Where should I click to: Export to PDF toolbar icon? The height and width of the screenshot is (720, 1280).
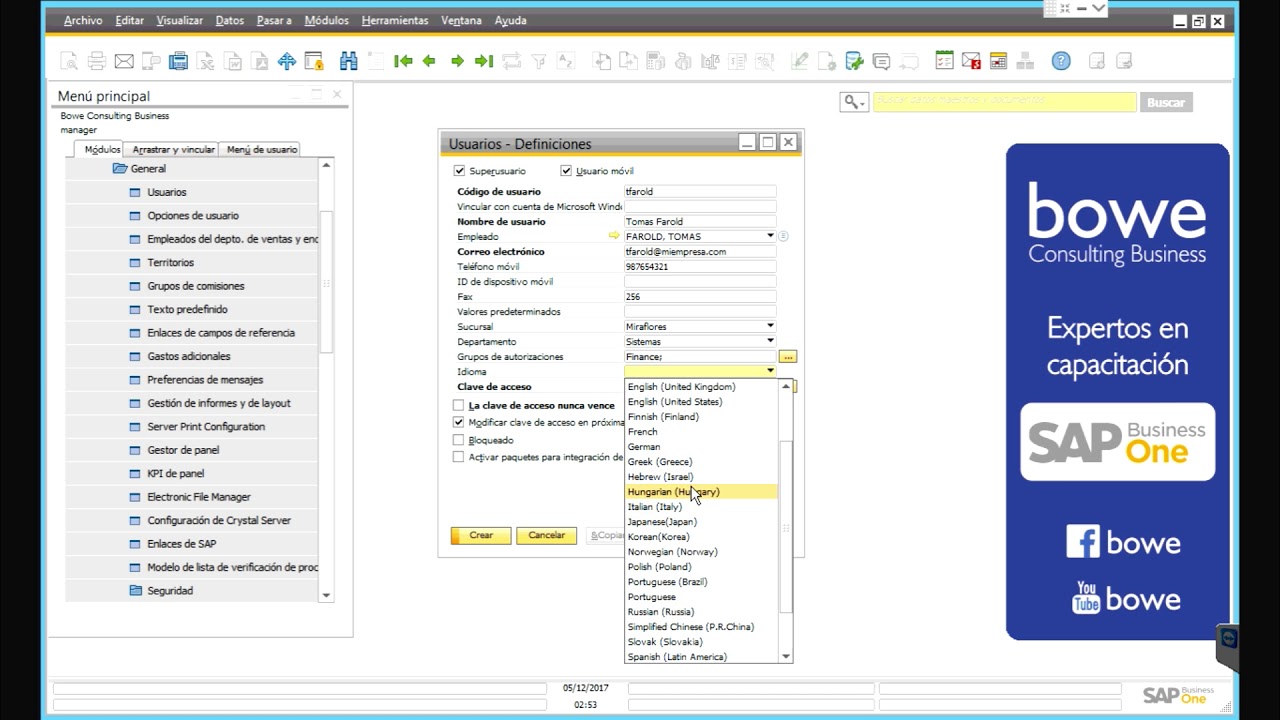[259, 61]
